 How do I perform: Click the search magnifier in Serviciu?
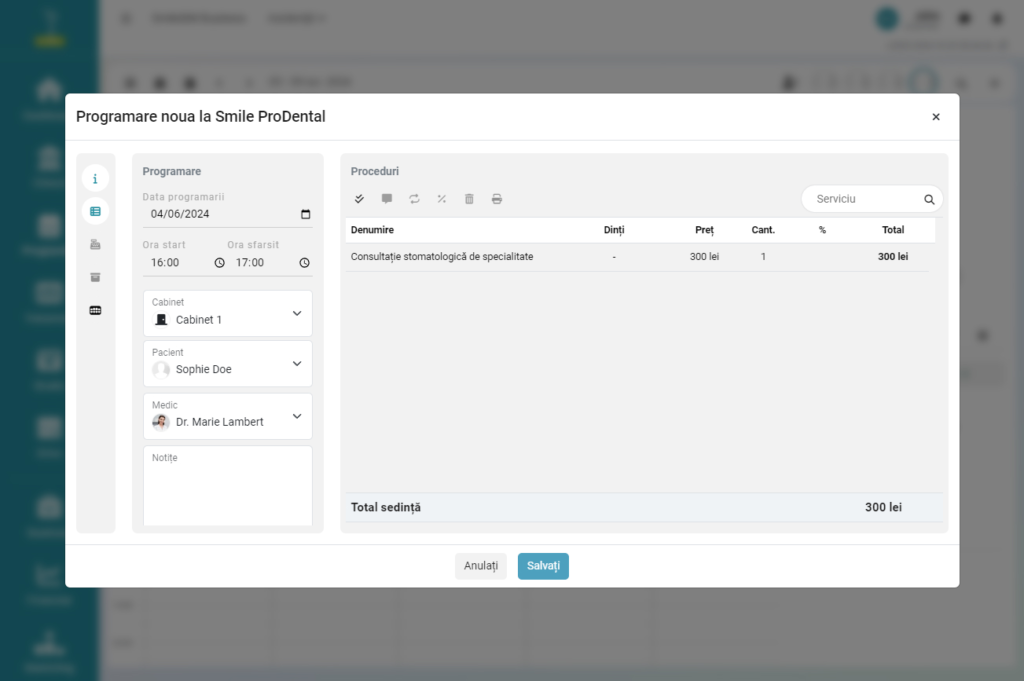click(x=929, y=199)
